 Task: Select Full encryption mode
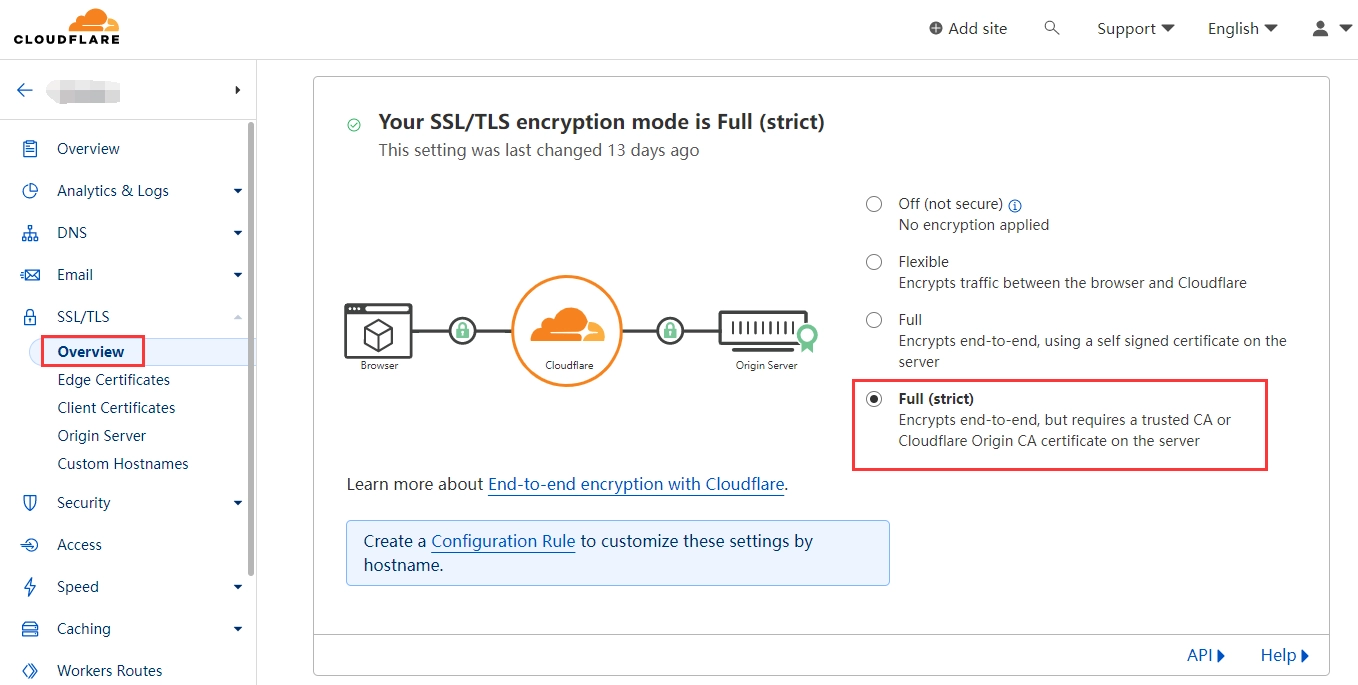click(x=873, y=319)
